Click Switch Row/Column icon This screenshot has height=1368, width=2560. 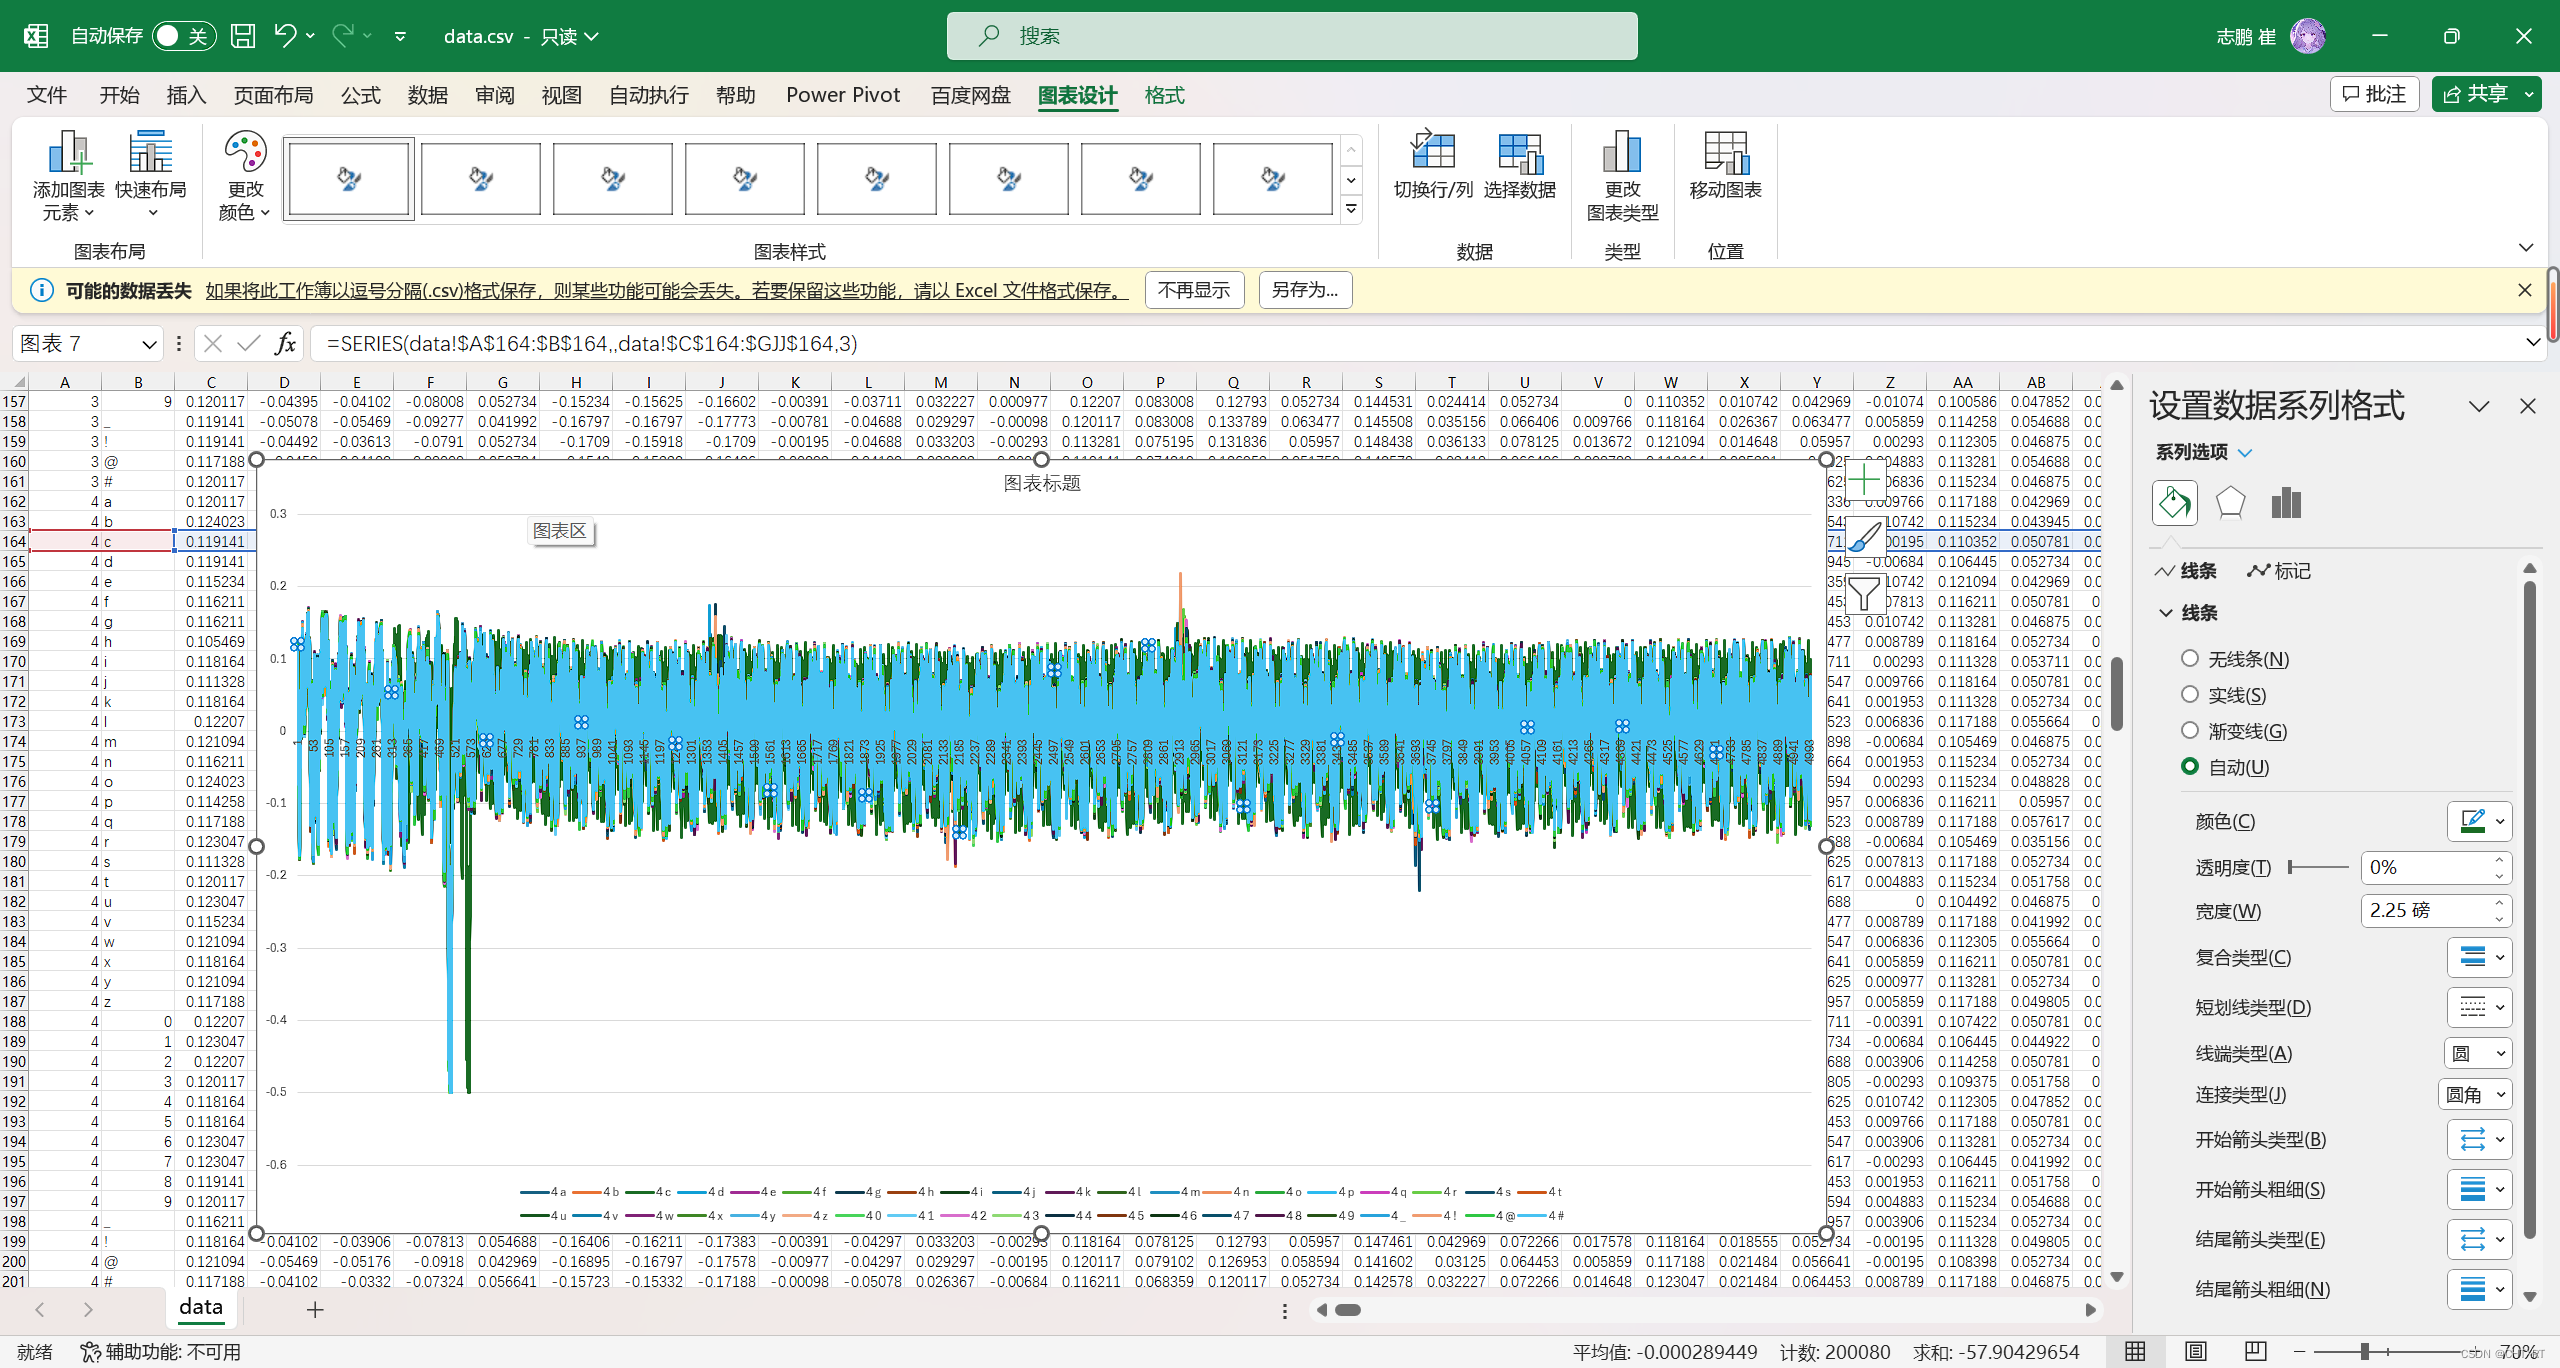coord(1433,165)
